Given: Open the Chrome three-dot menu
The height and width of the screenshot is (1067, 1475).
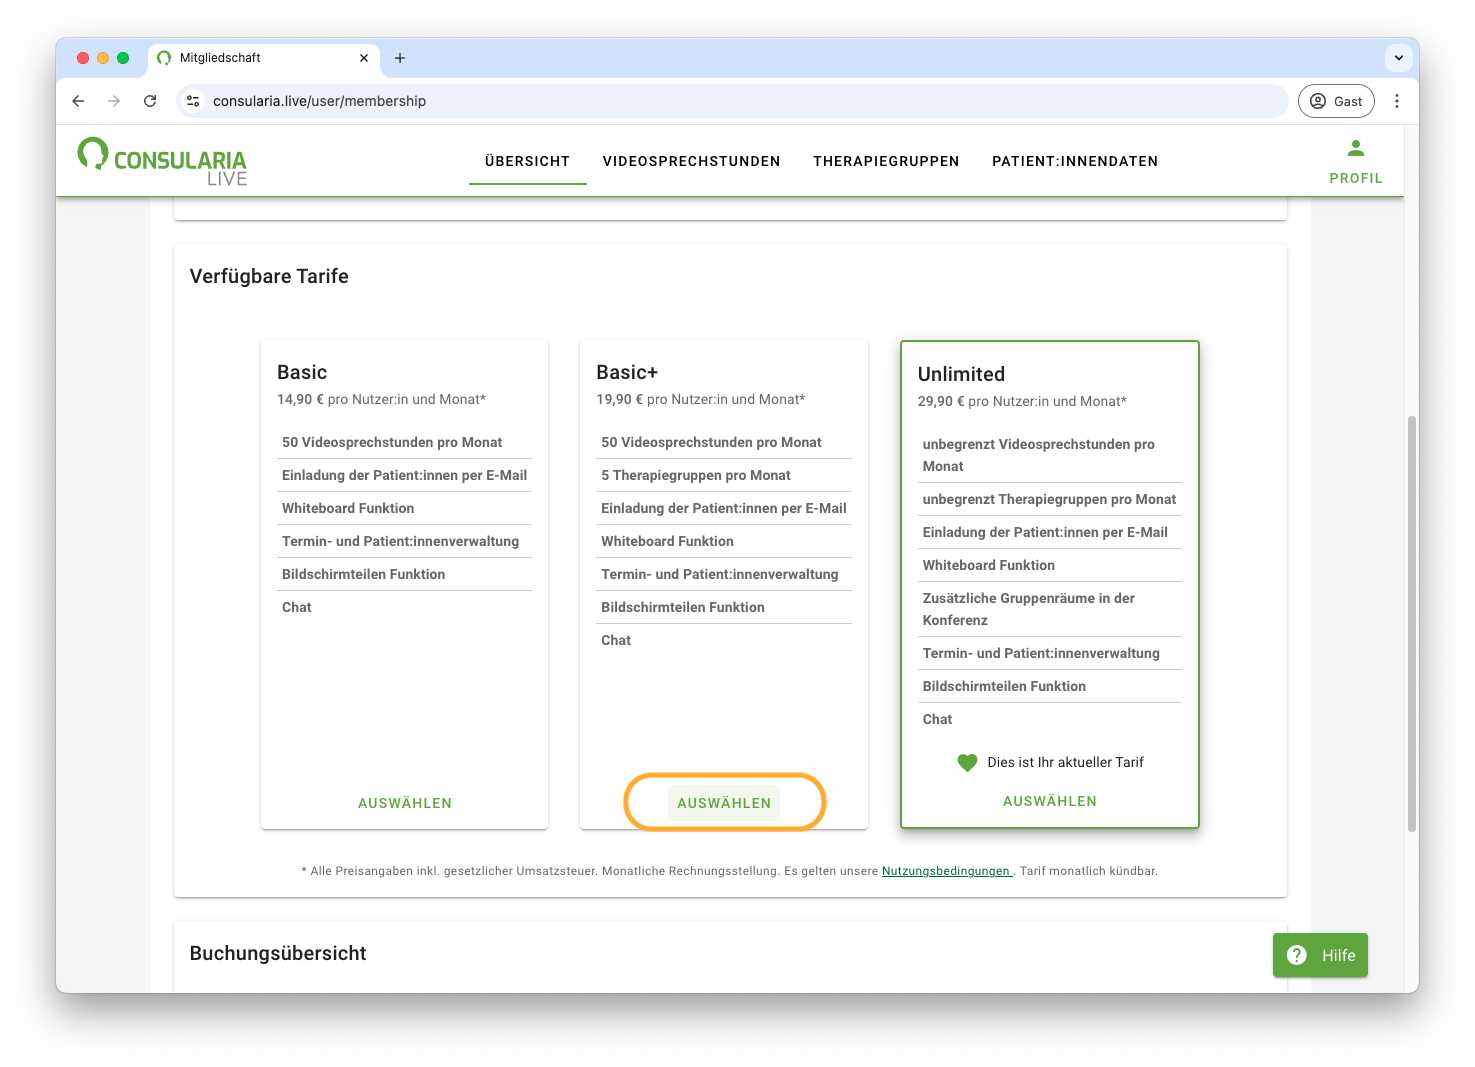Looking at the screenshot, I should tap(1396, 101).
